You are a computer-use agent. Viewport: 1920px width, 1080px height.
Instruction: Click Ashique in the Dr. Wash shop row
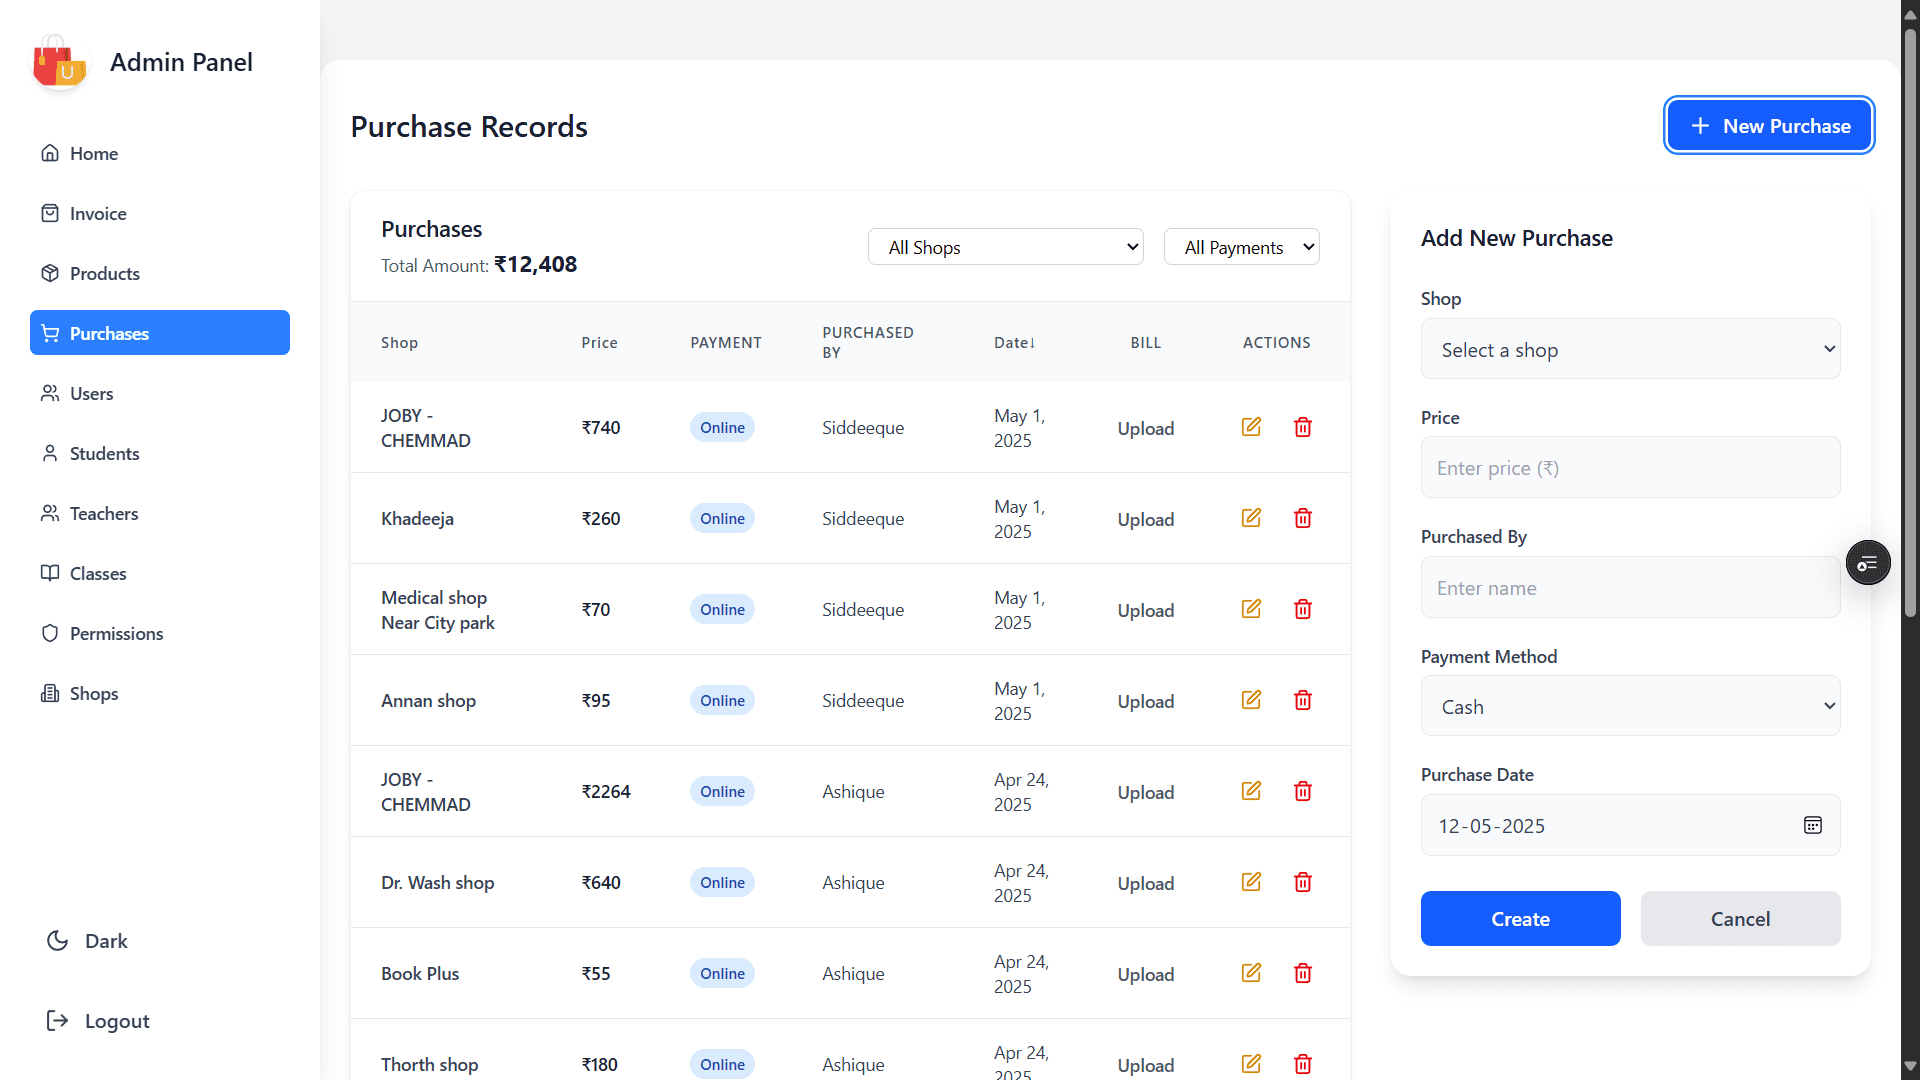pyautogui.click(x=853, y=882)
